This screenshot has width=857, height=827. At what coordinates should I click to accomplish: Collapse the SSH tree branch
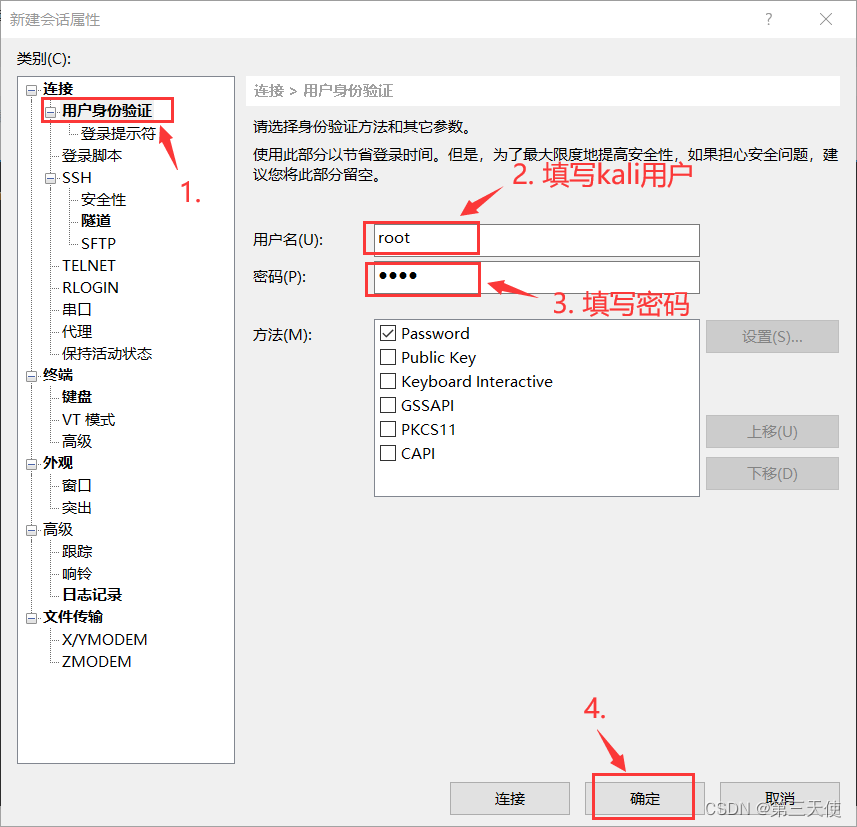[x=48, y=177]
